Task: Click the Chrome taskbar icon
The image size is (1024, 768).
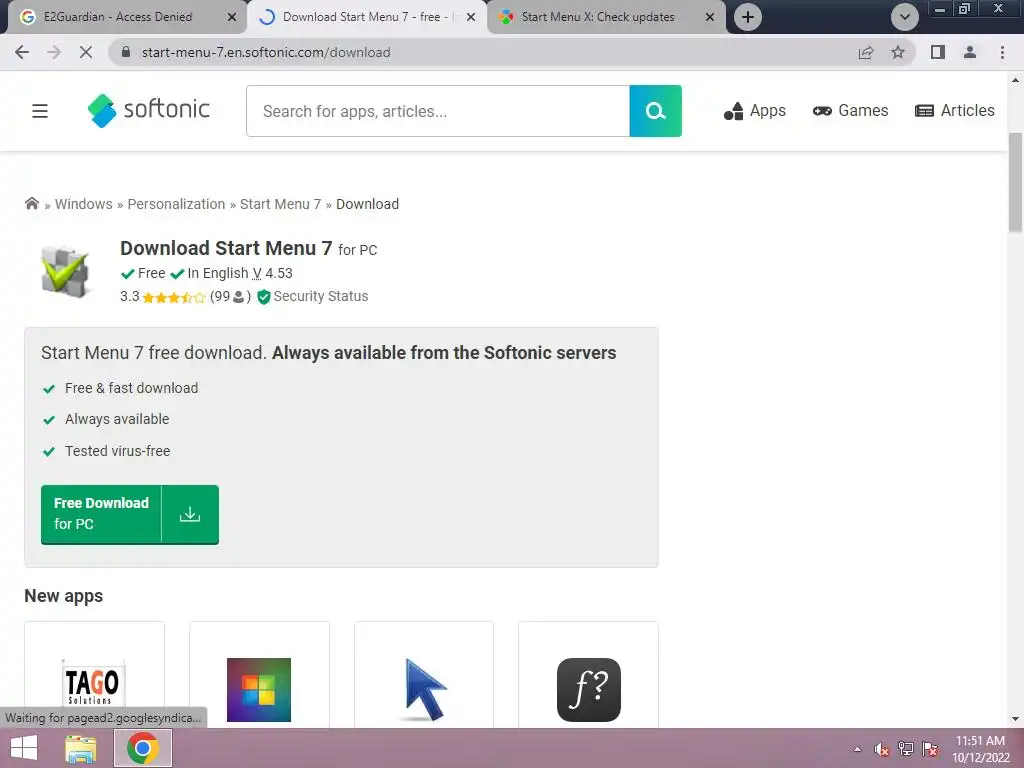Action: pyautogui.click(x=143, y=748)
